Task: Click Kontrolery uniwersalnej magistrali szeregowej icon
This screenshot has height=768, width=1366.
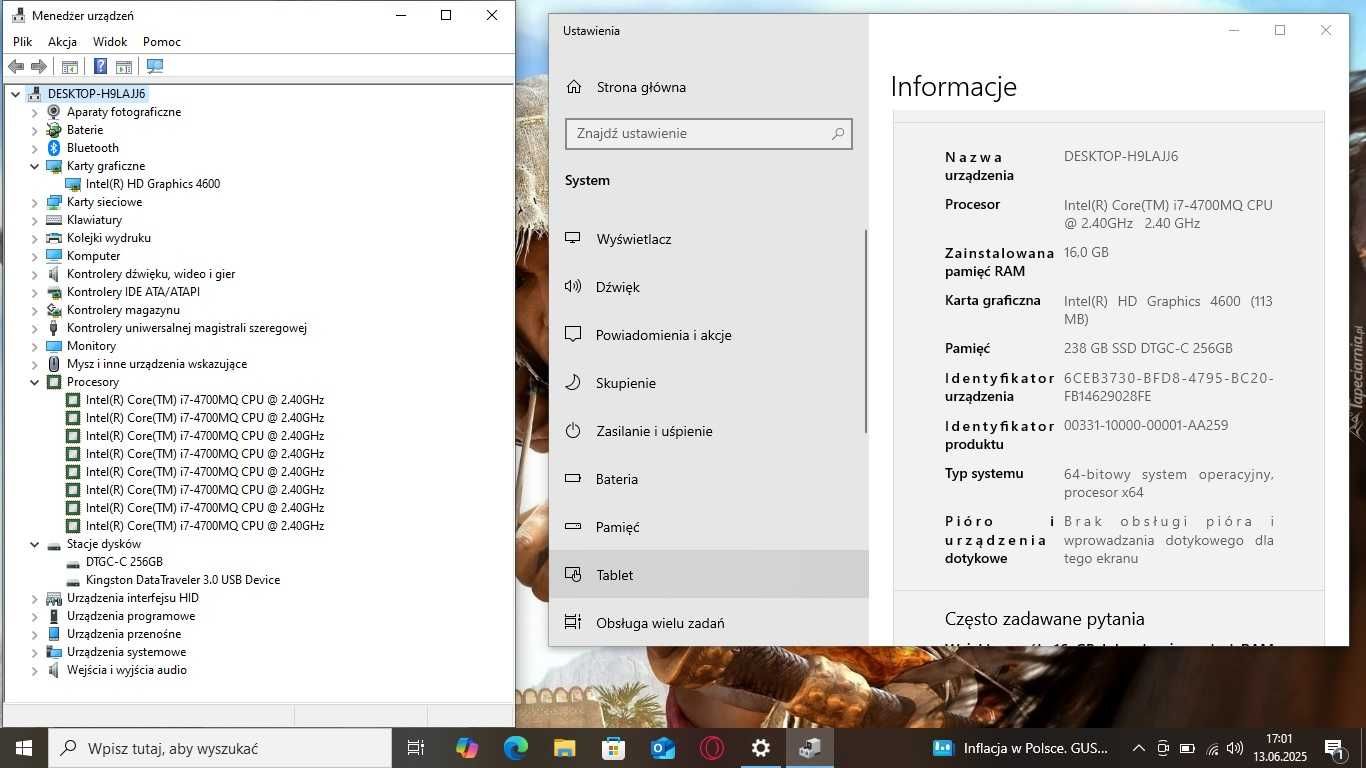Action: pos(54,328)
